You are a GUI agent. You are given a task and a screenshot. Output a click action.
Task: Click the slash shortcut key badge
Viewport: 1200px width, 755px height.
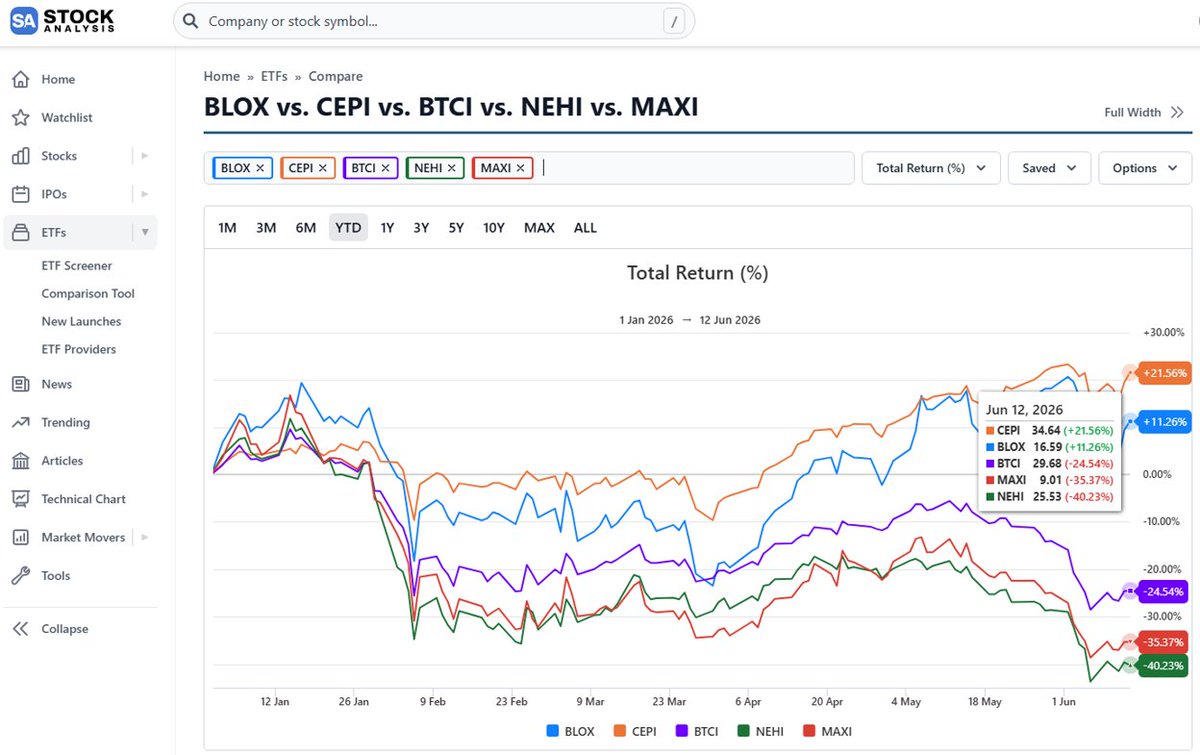click(x=674, y=21)
